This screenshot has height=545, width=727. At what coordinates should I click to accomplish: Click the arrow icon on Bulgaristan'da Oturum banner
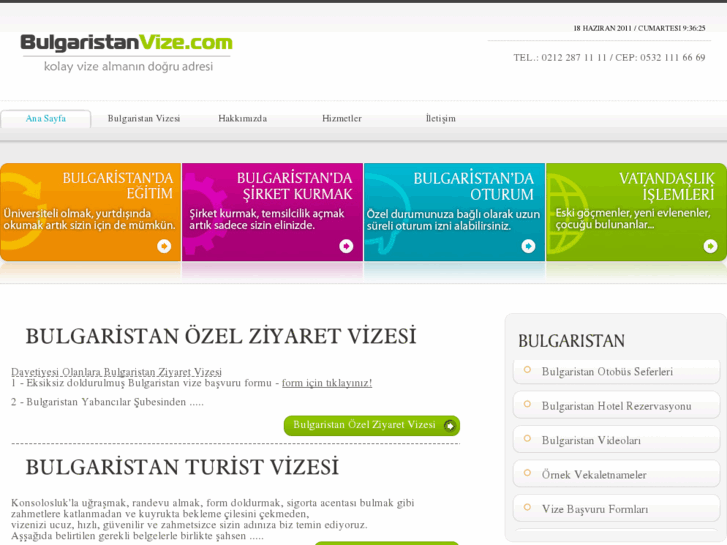click(x=528, y=246)
